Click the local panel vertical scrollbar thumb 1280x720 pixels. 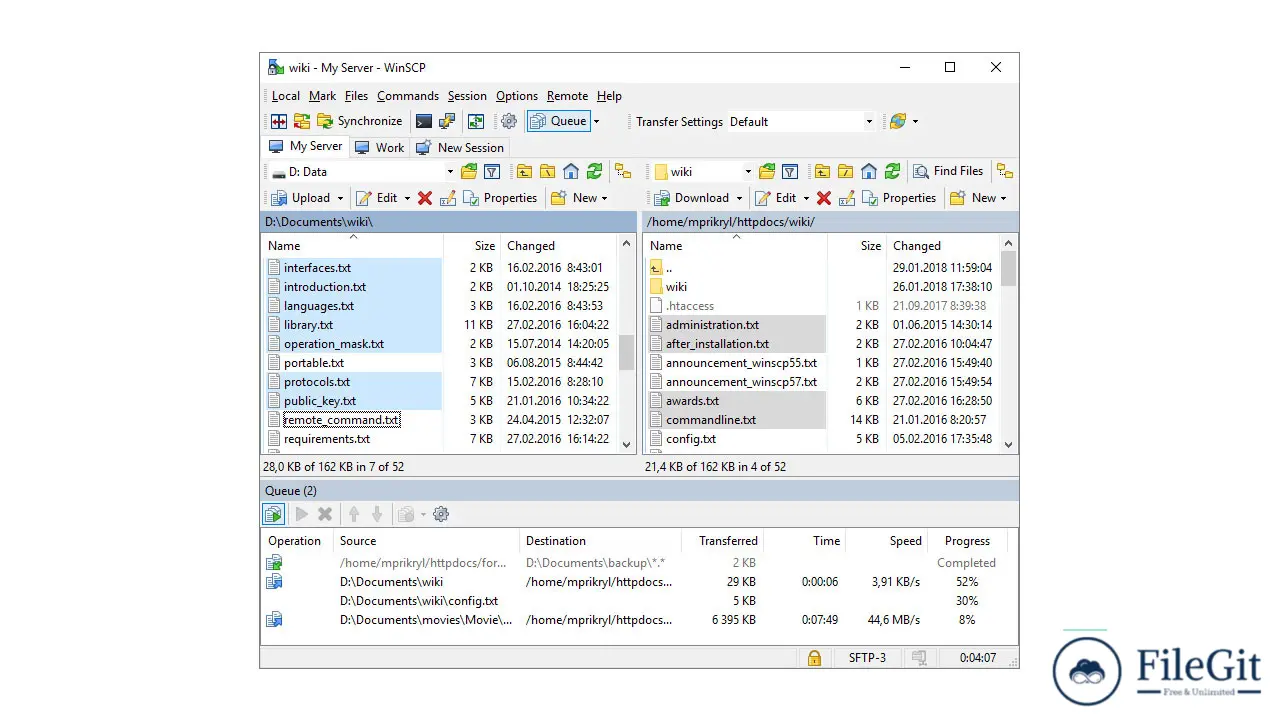coord(627,352)
